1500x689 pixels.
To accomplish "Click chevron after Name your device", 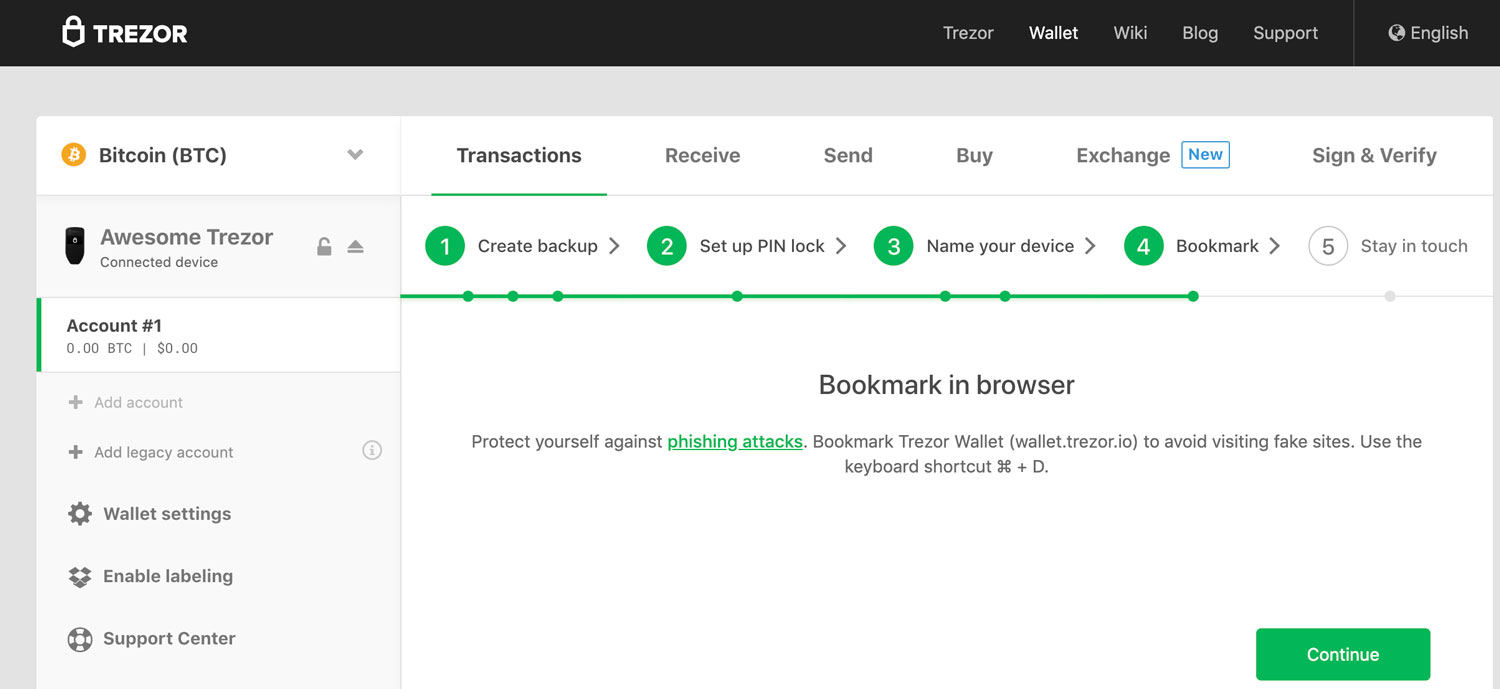I will coord(1090,246).
